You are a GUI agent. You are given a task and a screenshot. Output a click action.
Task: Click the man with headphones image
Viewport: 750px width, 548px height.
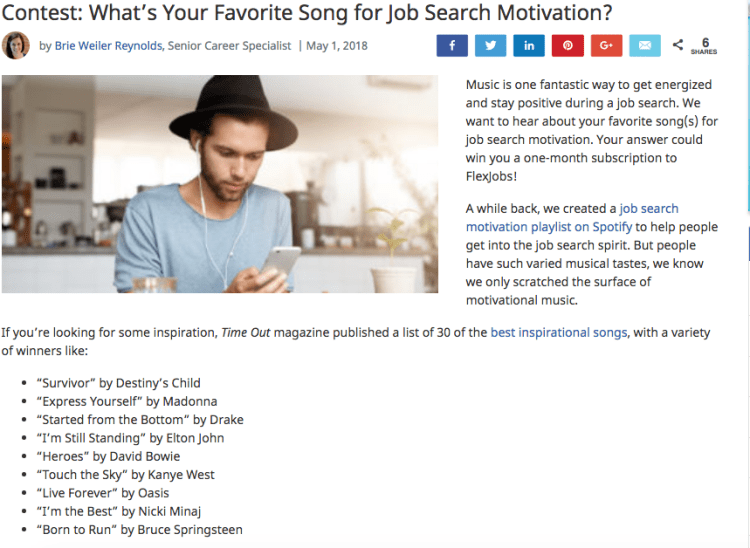point(220,184)
